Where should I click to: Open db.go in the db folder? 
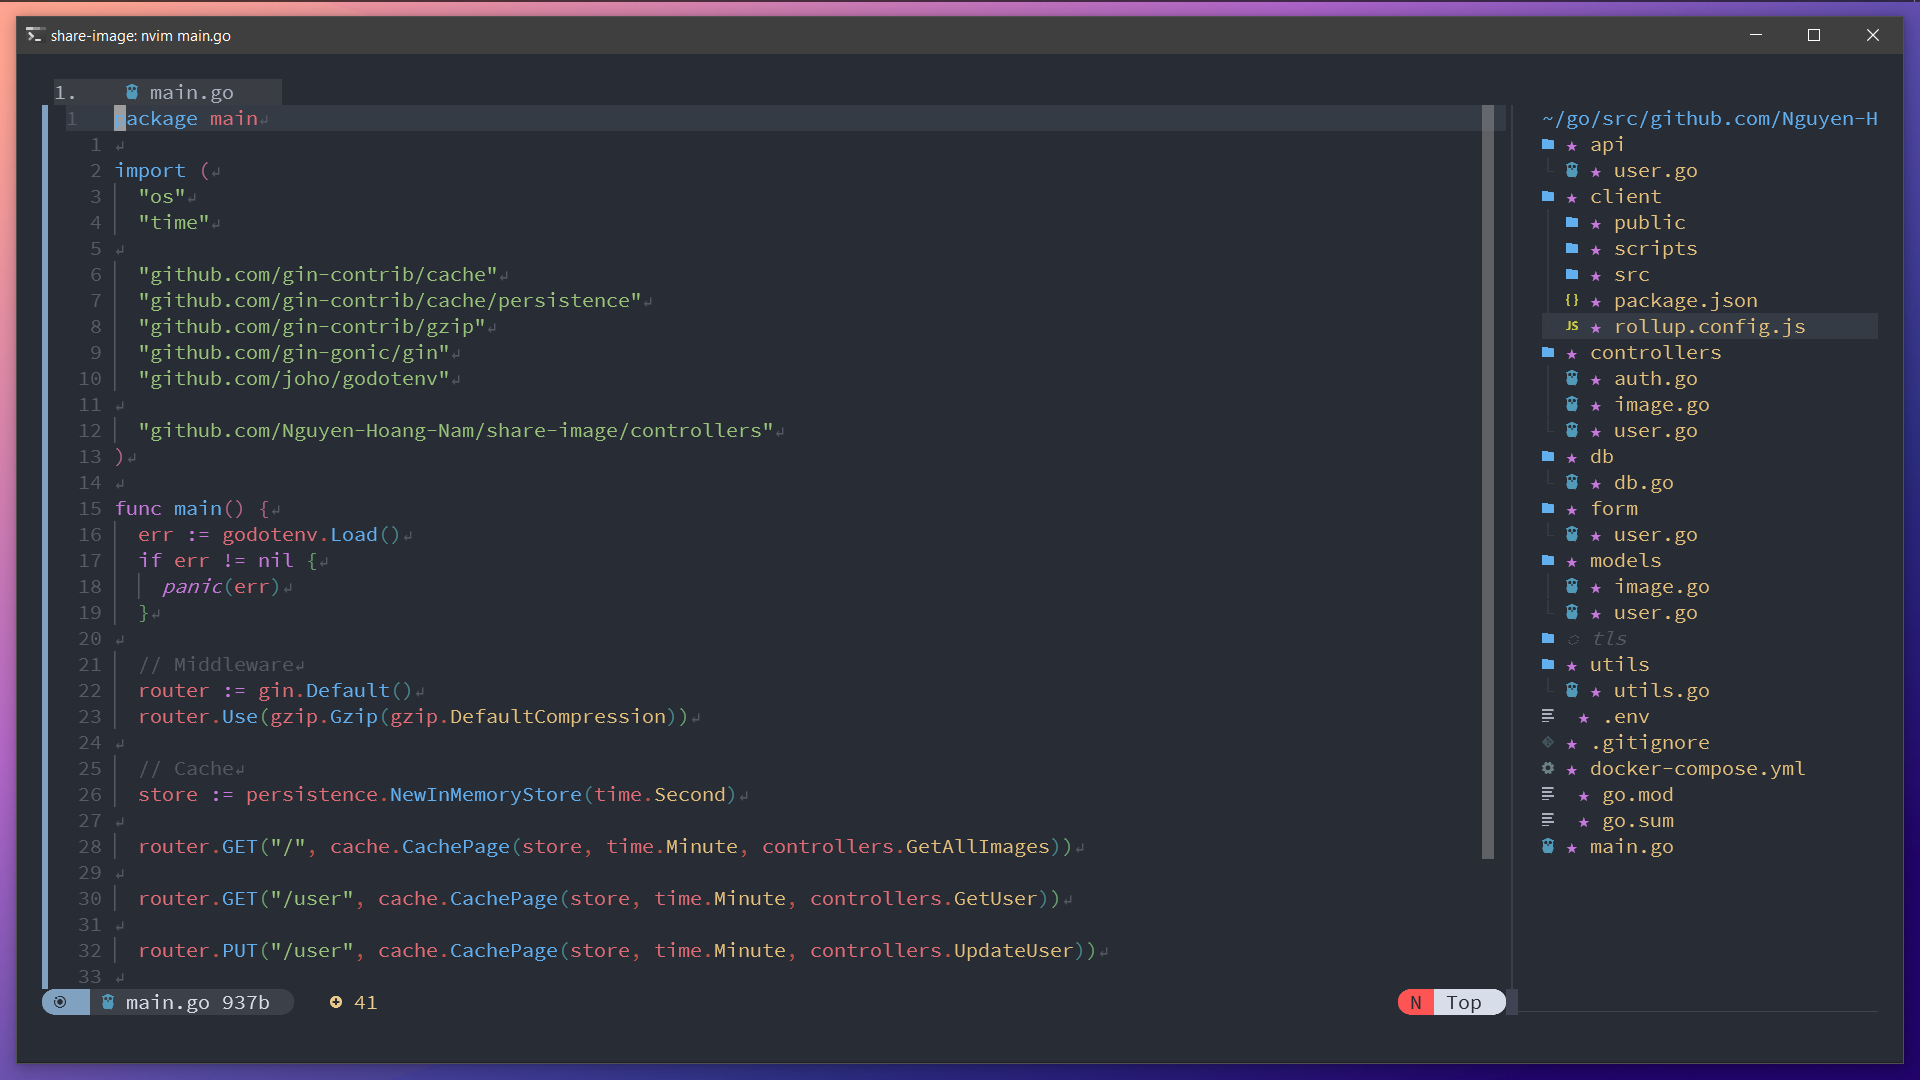(1642, 482)
